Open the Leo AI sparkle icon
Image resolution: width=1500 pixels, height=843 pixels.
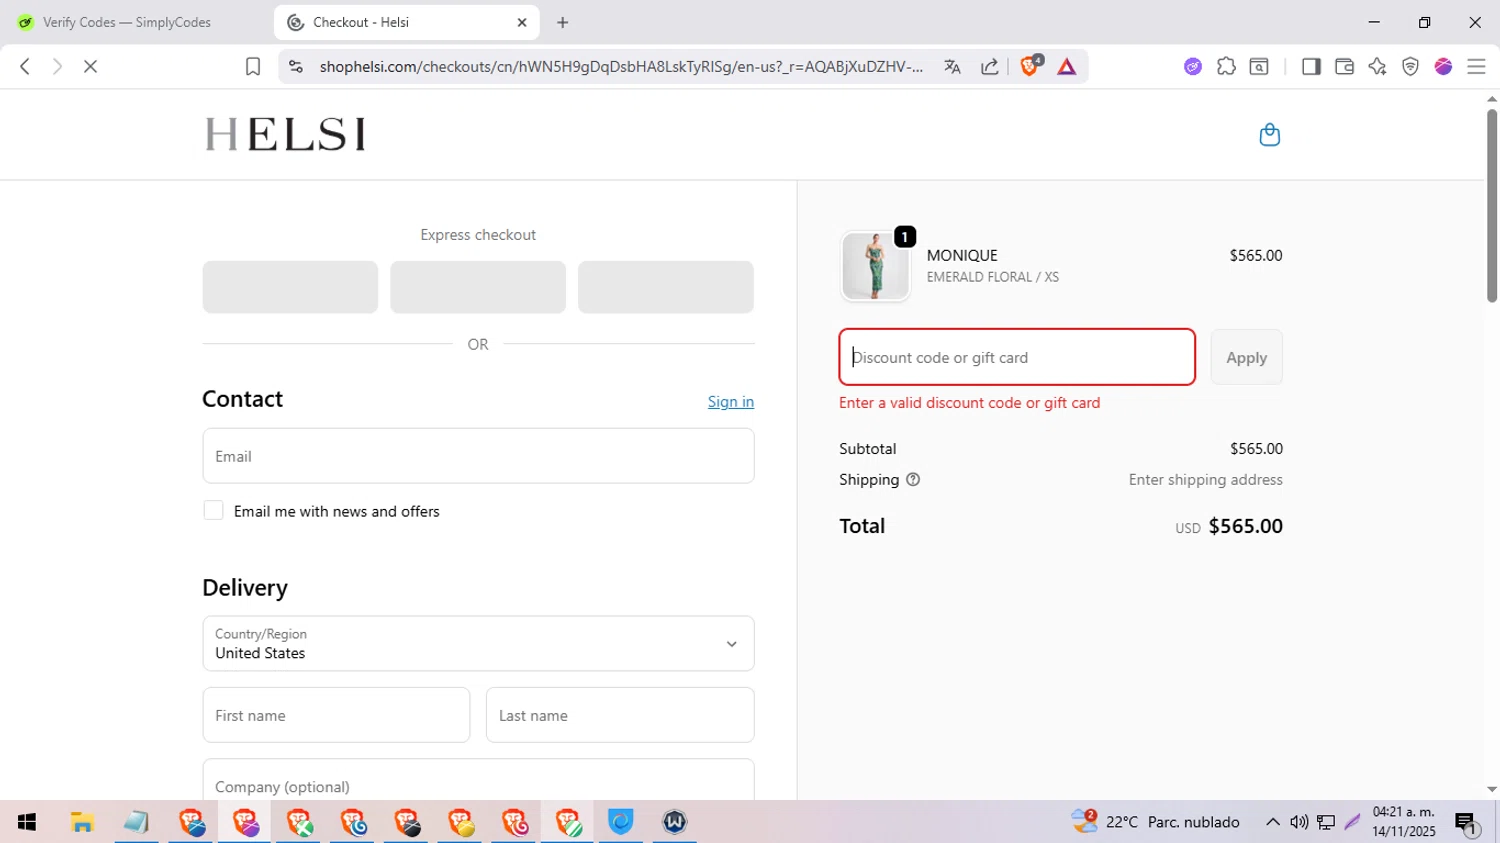pos(1377,67)
